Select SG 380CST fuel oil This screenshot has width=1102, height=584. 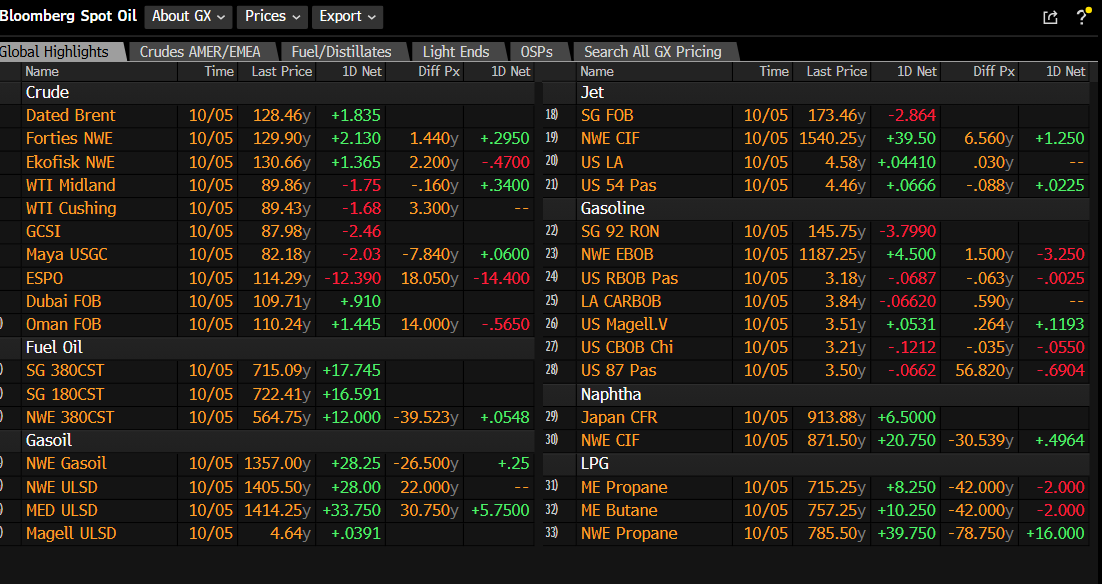[x=267, y=371]
